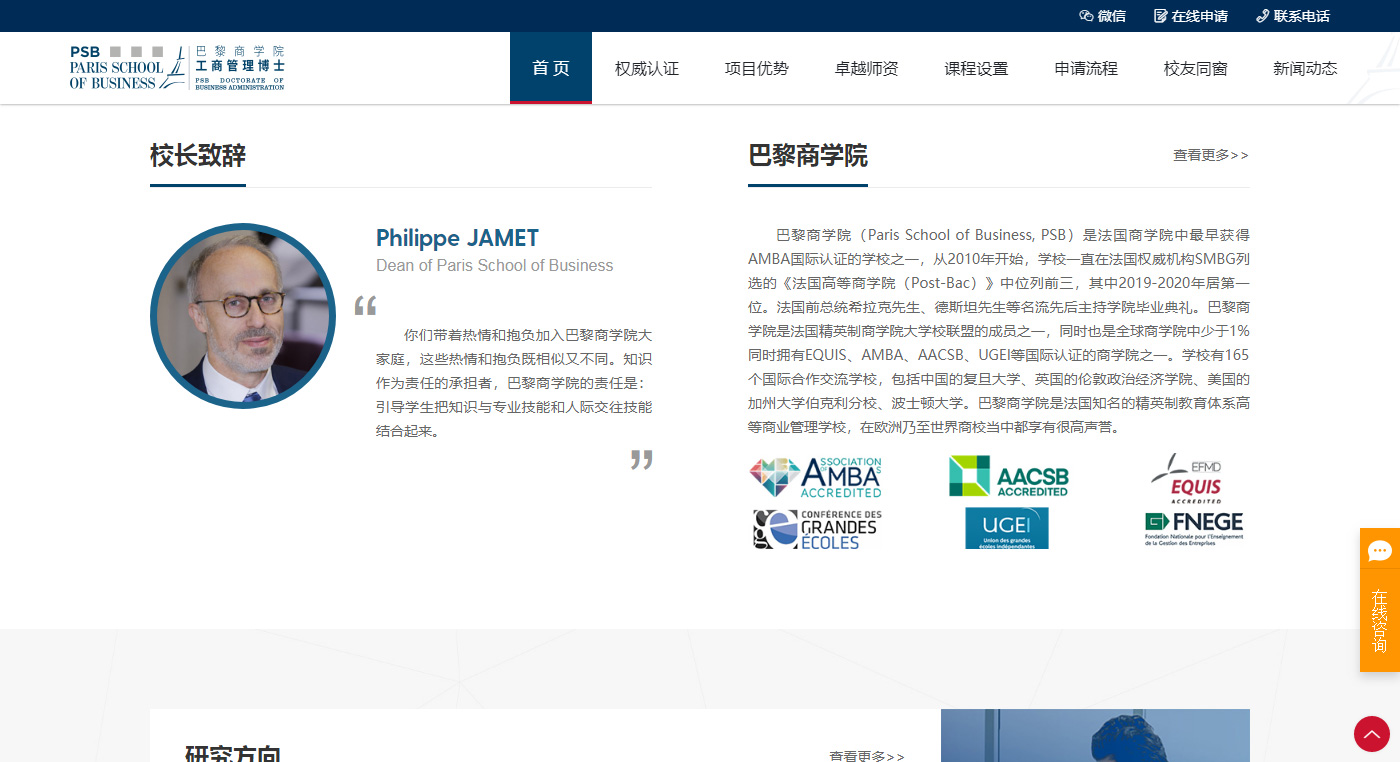This screenshot has width=1400, height=762.
Task: Click the EQUIS accreditation logo
Action: coord(1186,477)
